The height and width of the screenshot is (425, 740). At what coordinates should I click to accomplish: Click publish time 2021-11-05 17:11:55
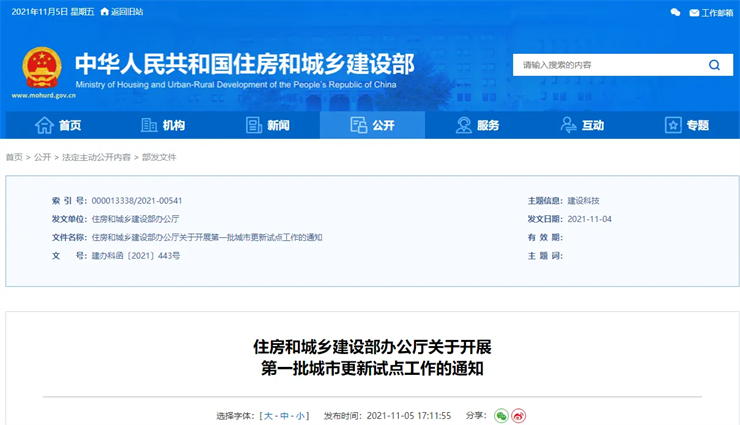coord(409,416)
